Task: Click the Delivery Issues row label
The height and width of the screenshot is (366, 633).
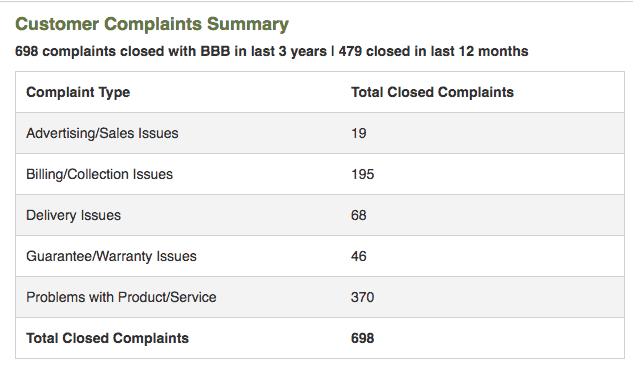Action: pos(73,215)
